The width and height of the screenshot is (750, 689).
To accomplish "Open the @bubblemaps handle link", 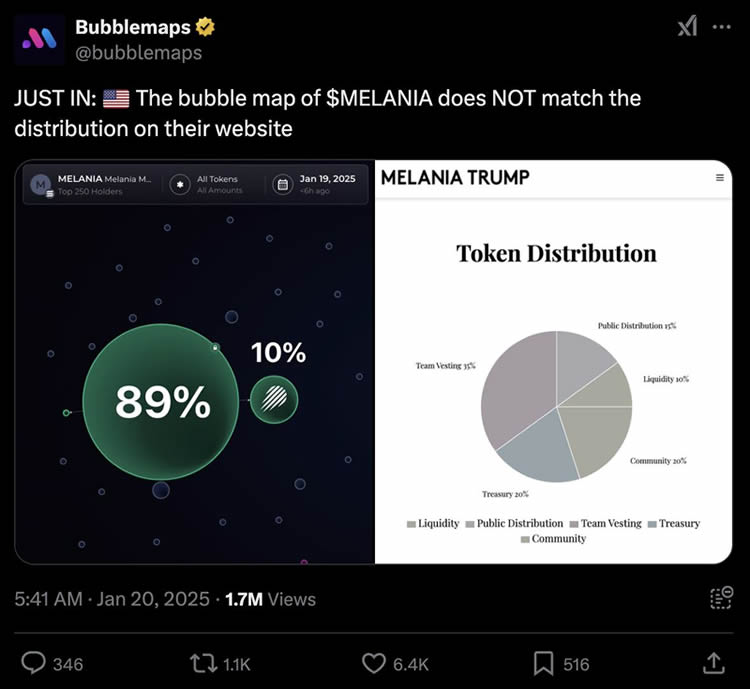I will click(139, 53).
